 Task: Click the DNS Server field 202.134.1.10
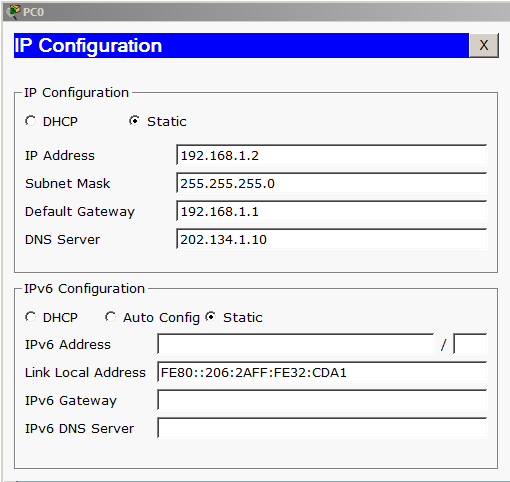pyautogui.click(x=331, y=239)
